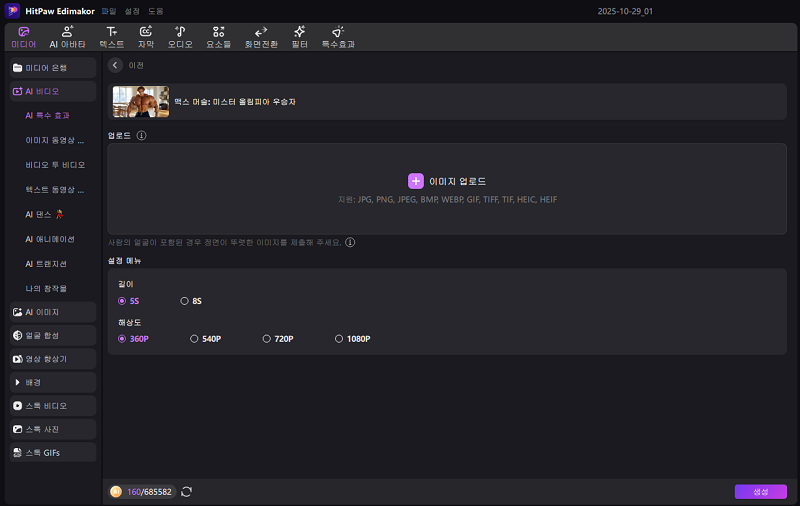Choose 720P resolution
Screen dimensions: 800x506
[x=278, y=339]
